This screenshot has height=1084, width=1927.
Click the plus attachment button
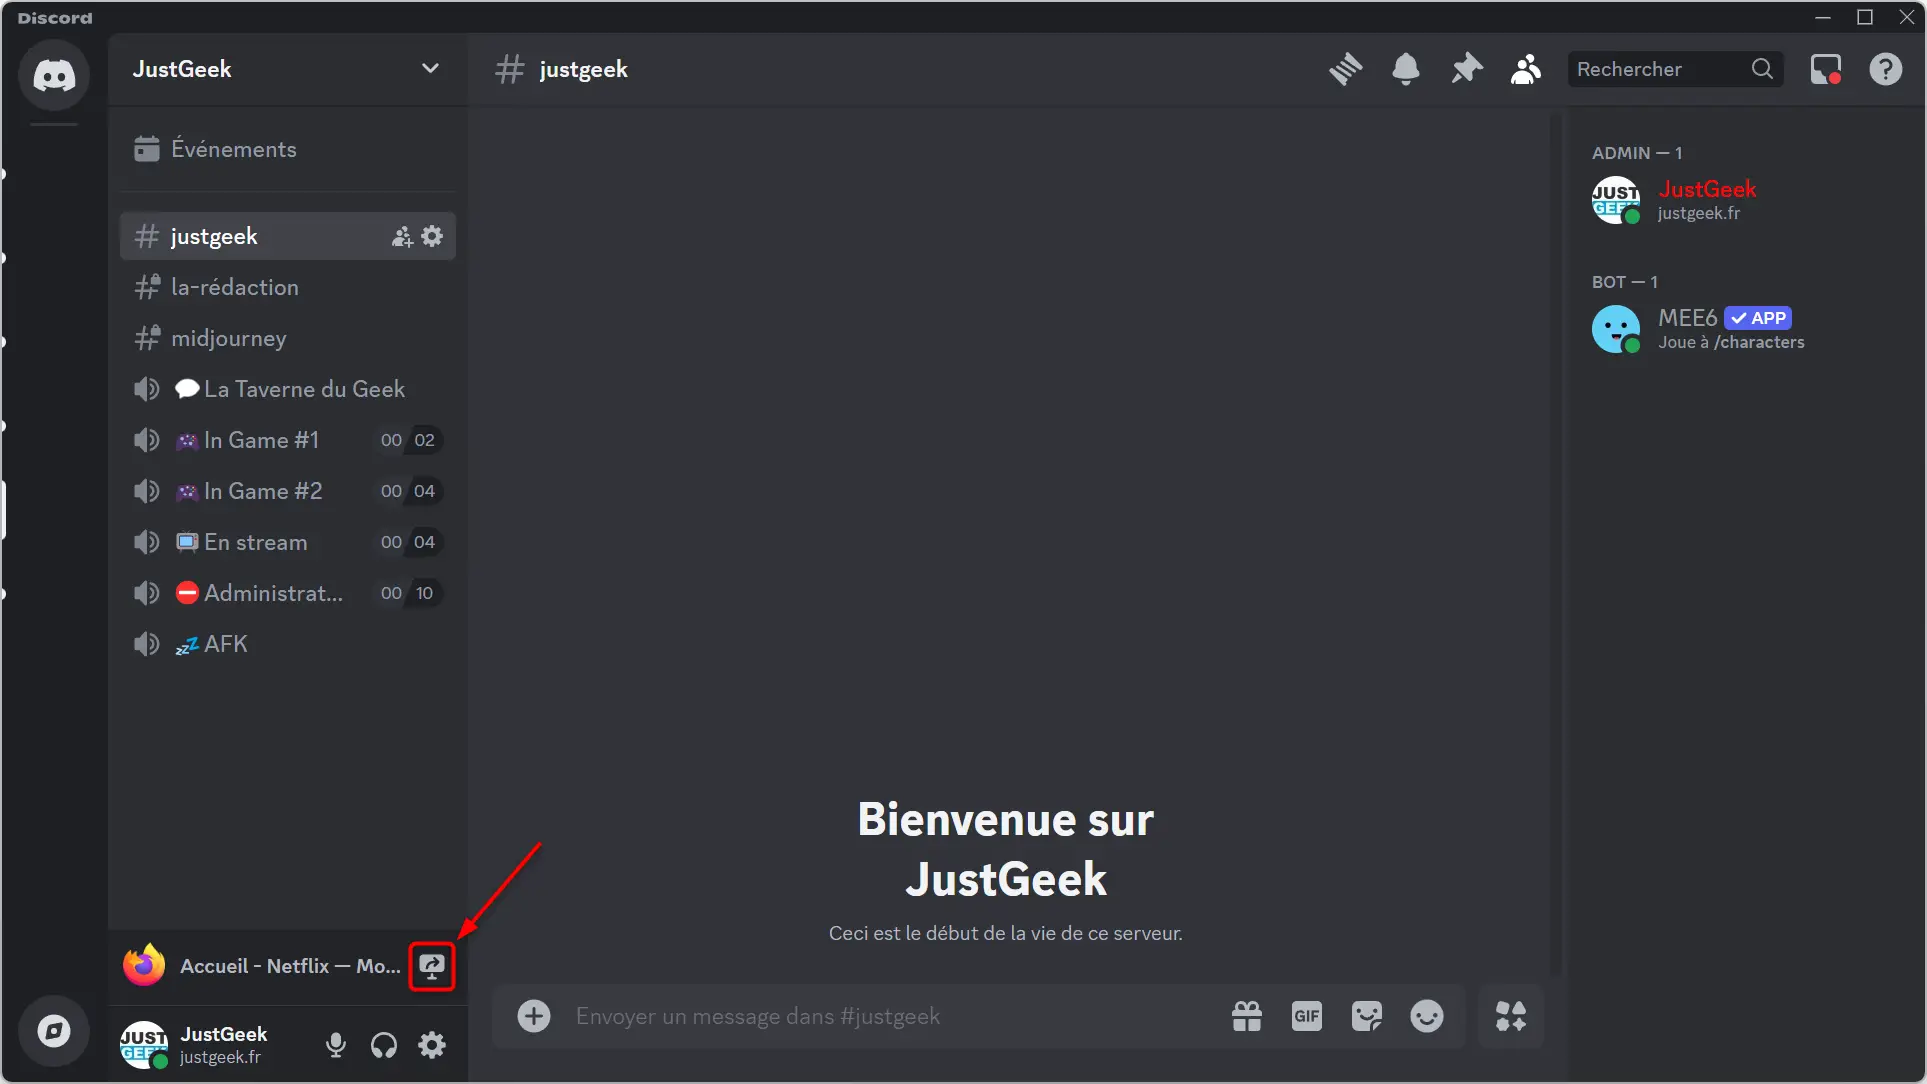pos(534,1016)
